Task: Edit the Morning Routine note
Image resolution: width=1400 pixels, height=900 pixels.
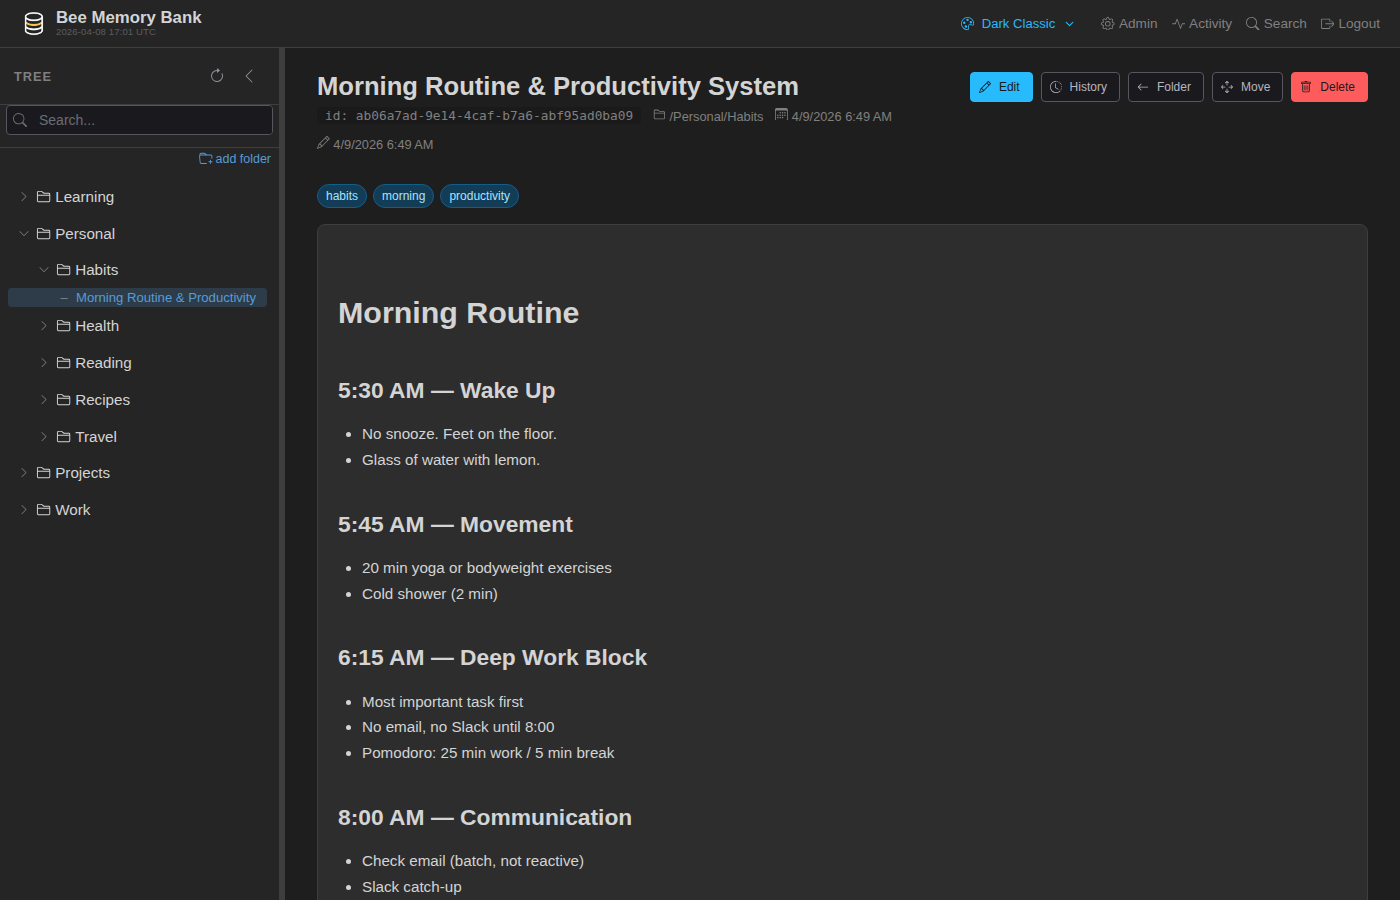Action: tap(1001, 87)
